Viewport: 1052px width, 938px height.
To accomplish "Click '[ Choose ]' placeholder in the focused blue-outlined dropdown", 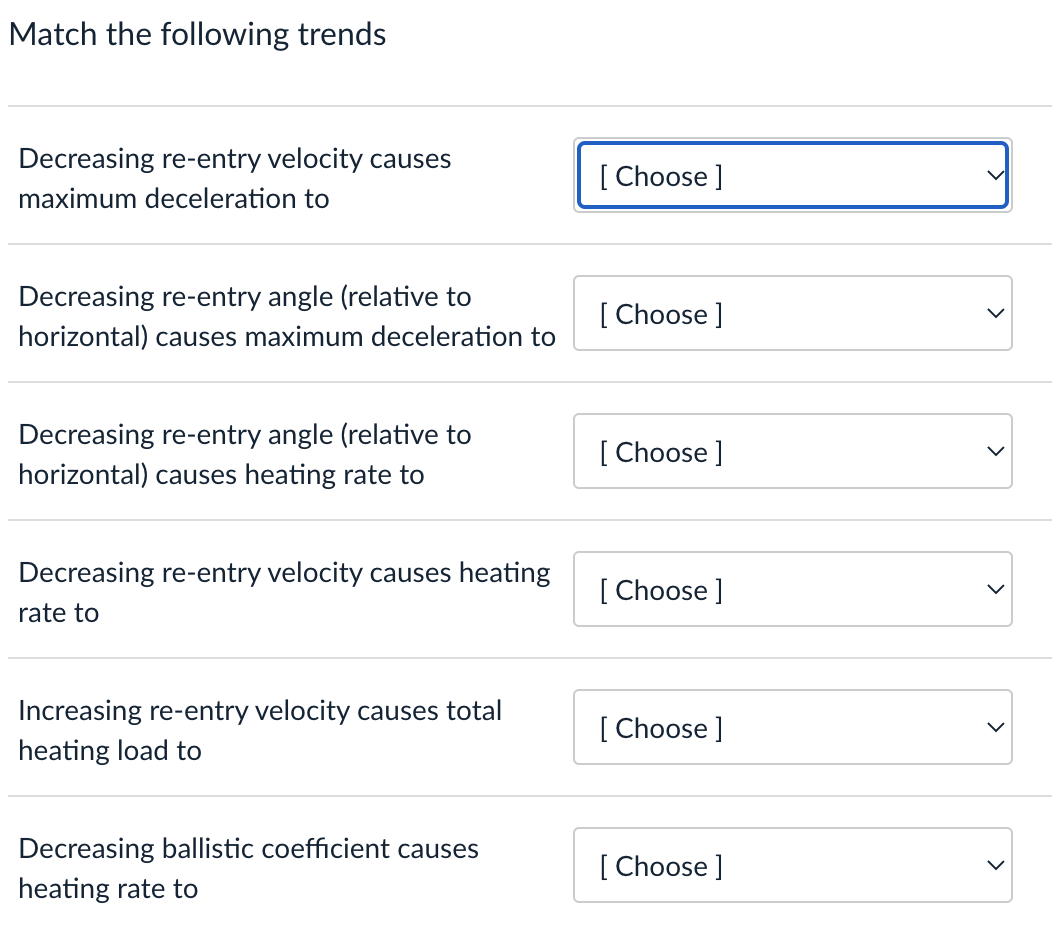I will (661, 176).
